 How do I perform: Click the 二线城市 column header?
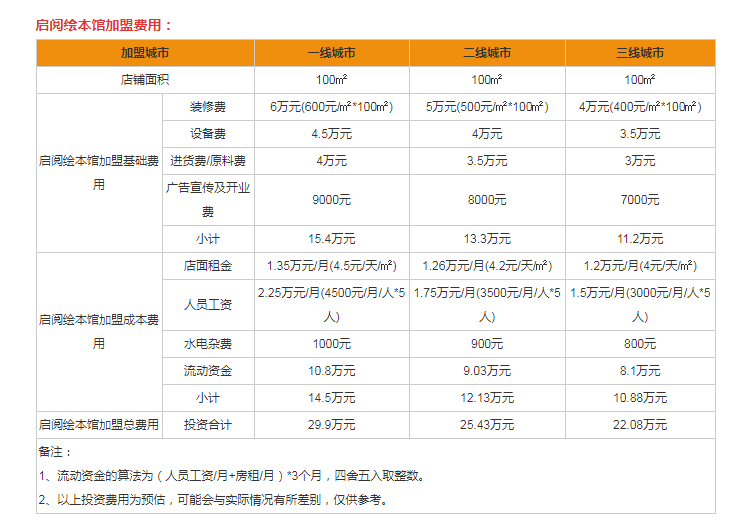coord(487,53)
